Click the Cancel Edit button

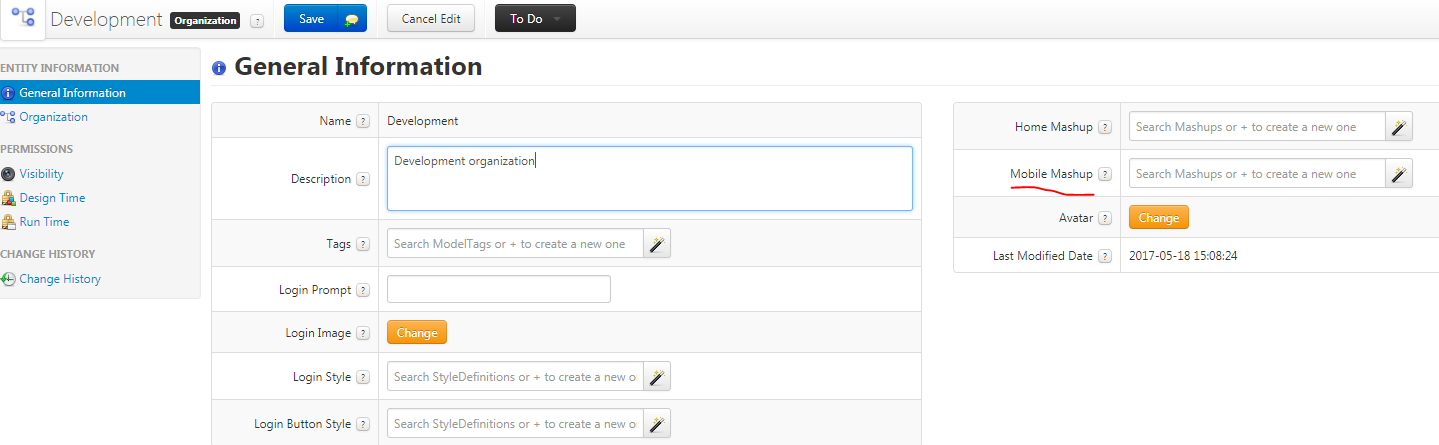pyautogui.click(x=431, y=19)
